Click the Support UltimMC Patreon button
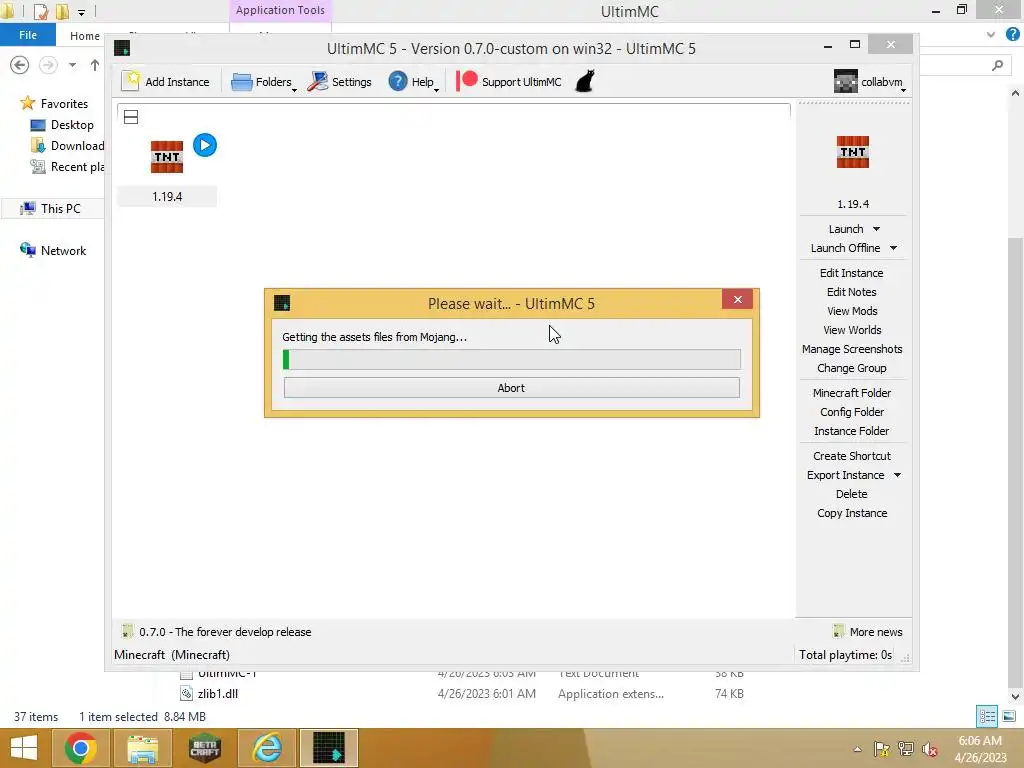The image size is (1024, 768). (x=509, y=82)
